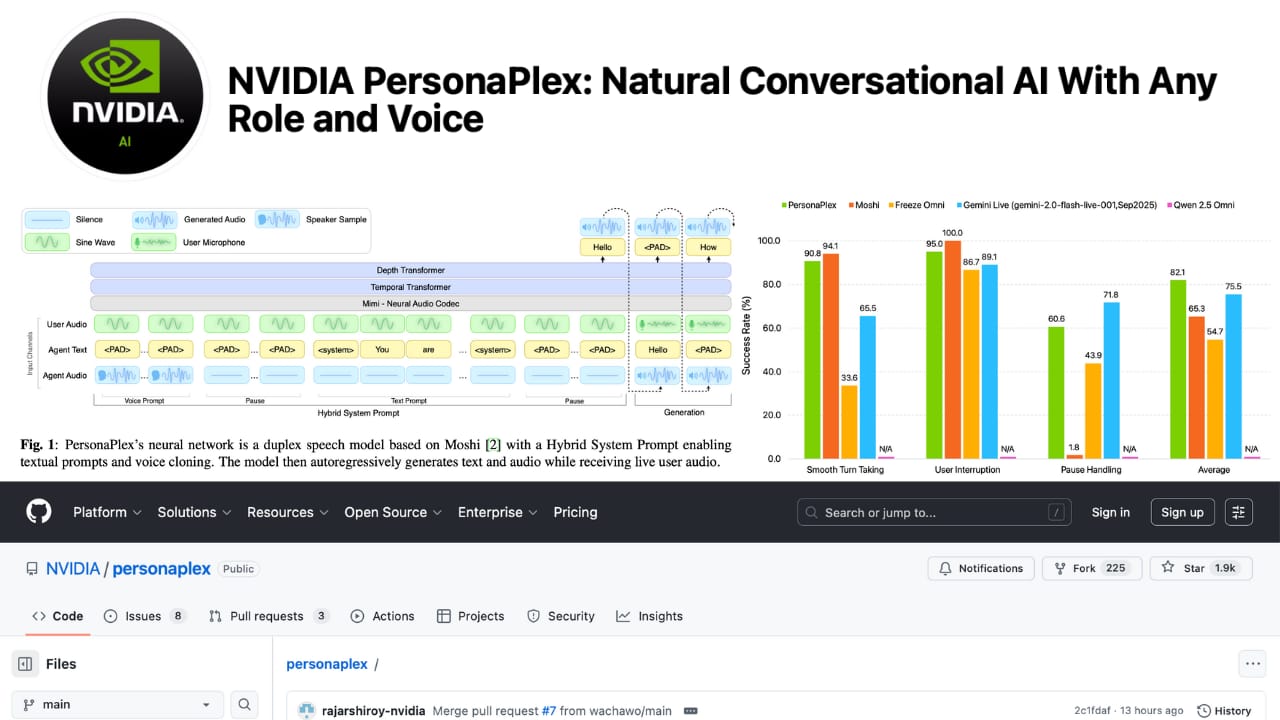
Task: Expand the Solutions menu
Action: pyautogui.click(x=194, y=512)
